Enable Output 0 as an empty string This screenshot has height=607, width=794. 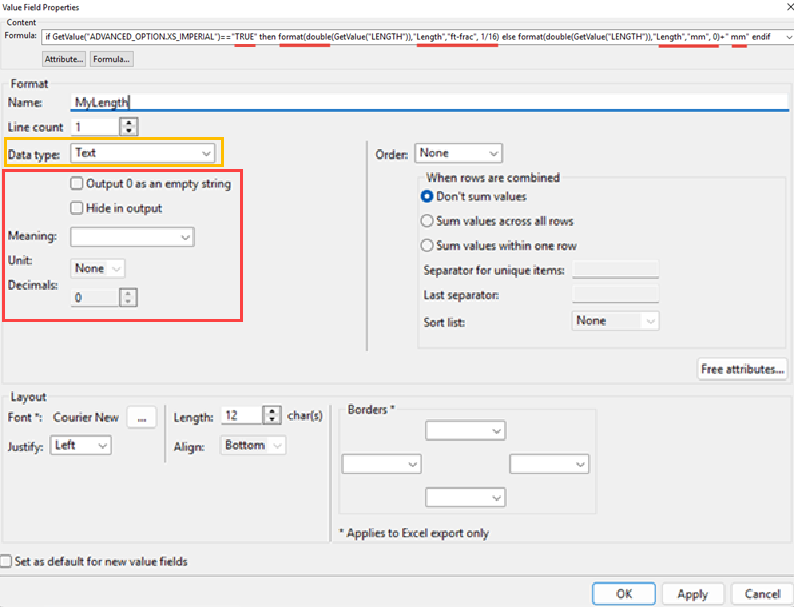pyautogui.click(x=77, y=184)
